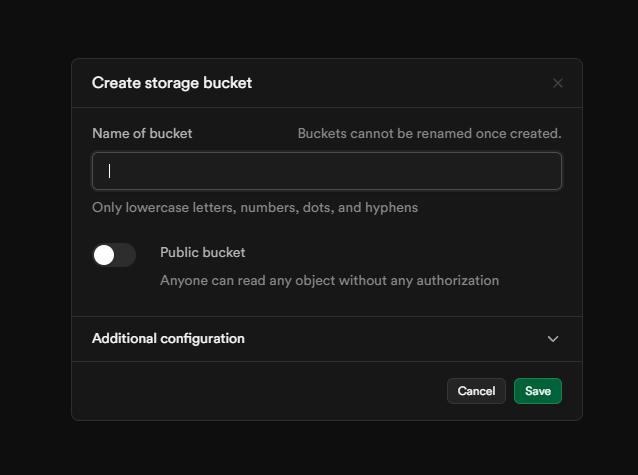Toggle the Public bucket switch
This screenshot has height=475, width=638.
click(x=114, y=255)
